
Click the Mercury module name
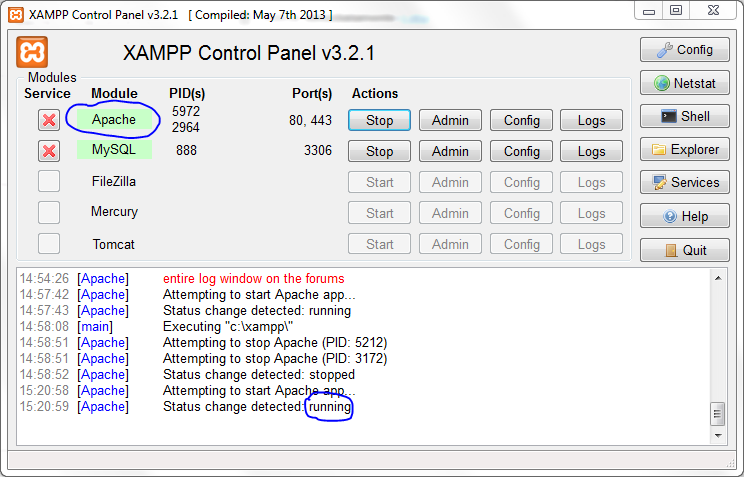coord(114,211)
